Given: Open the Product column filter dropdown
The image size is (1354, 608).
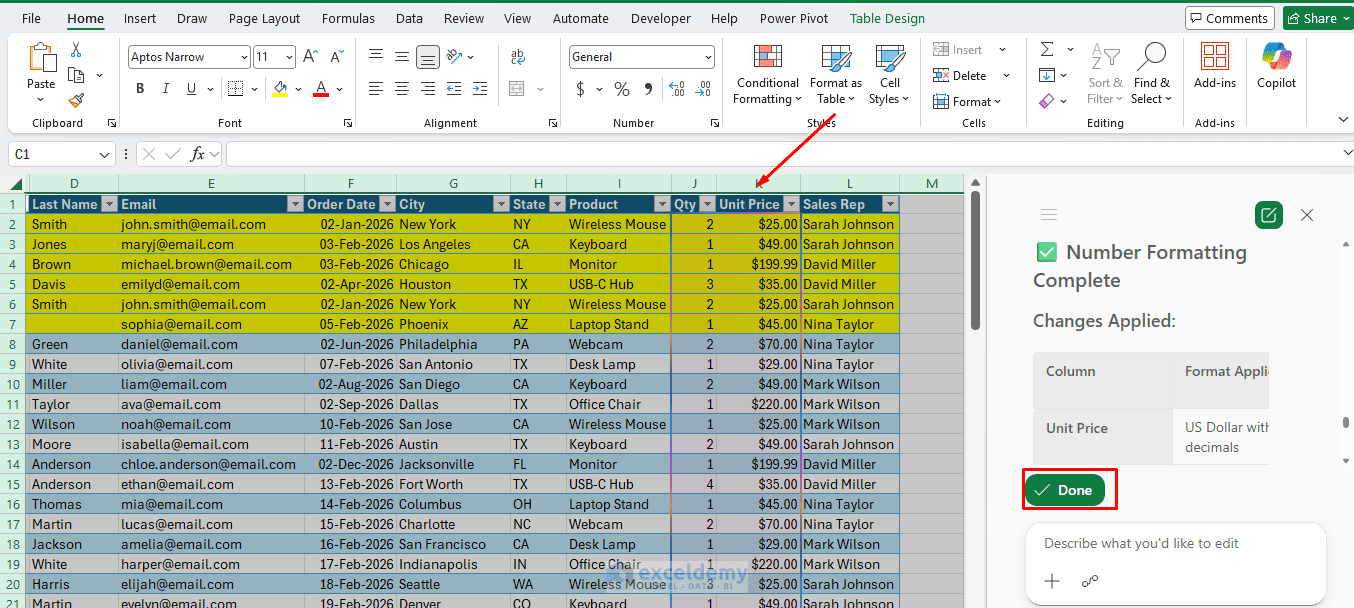Looking at the screenshot, I should click(x=663, y=204).
